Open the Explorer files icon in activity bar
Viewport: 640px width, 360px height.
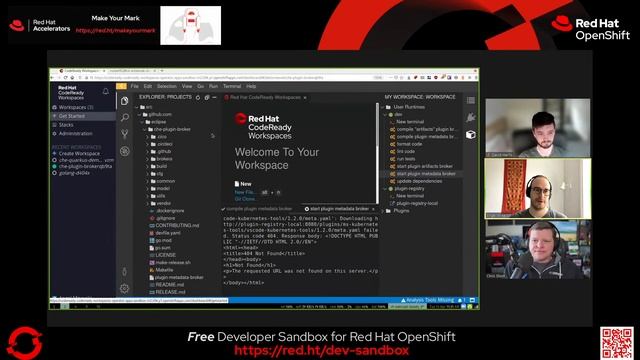coord(125,100)
